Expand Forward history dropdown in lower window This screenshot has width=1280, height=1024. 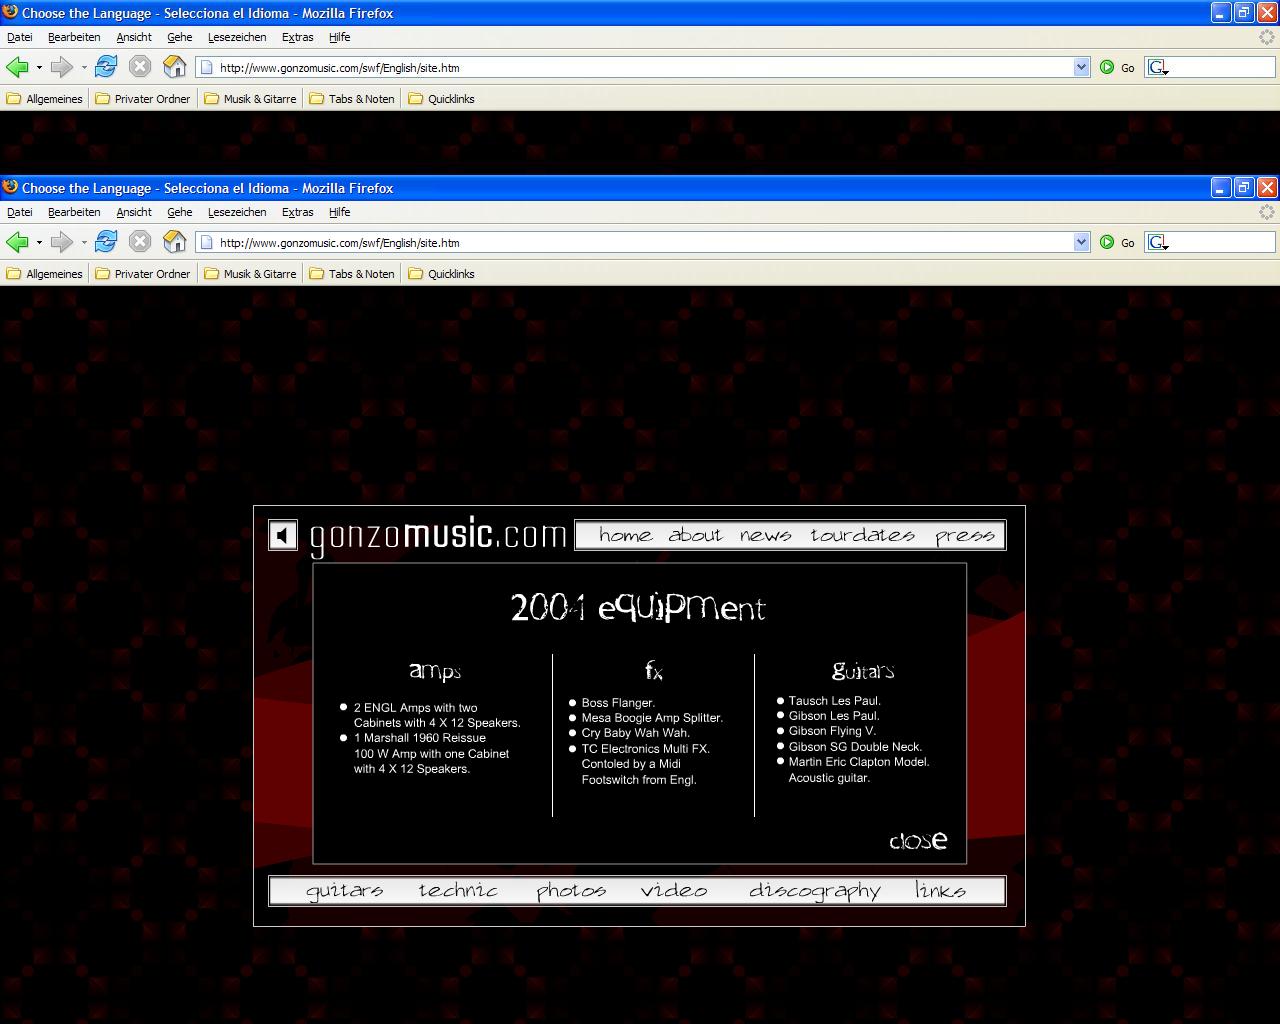[x=84, y=243]
